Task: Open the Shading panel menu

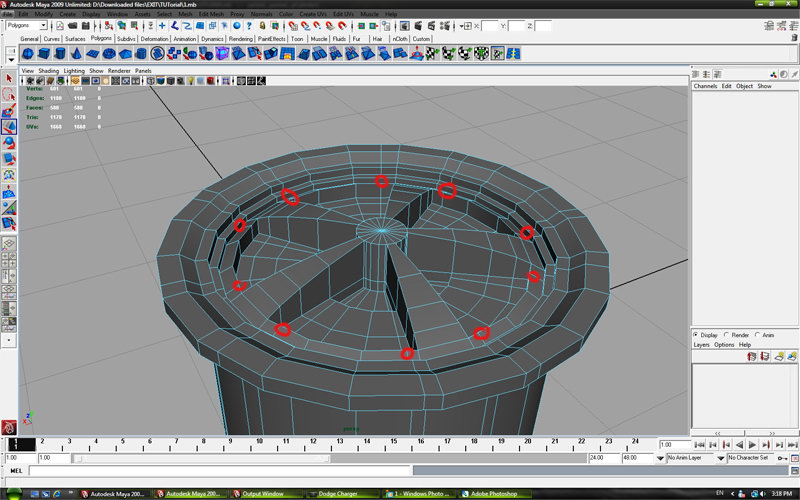Action: pyautogui.click(x=48, y=71)
